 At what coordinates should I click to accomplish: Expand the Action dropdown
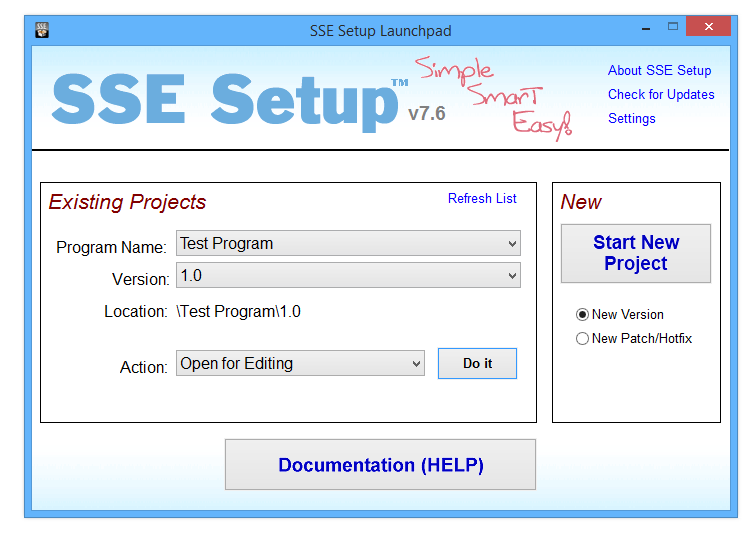point(300,364)
